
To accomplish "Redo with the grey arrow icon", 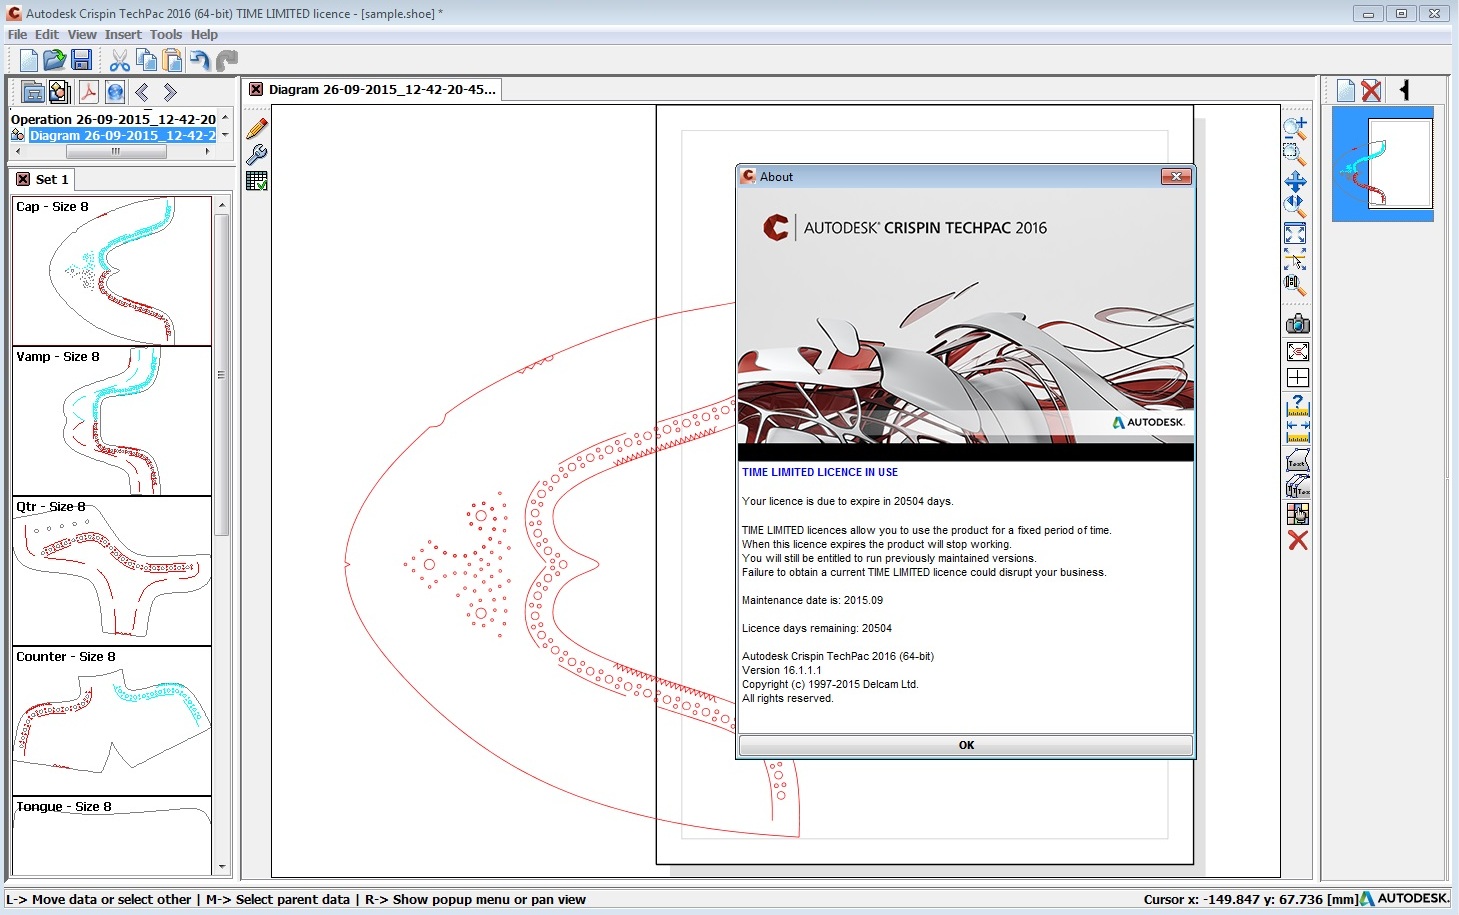I will click(x=227, y=60).
